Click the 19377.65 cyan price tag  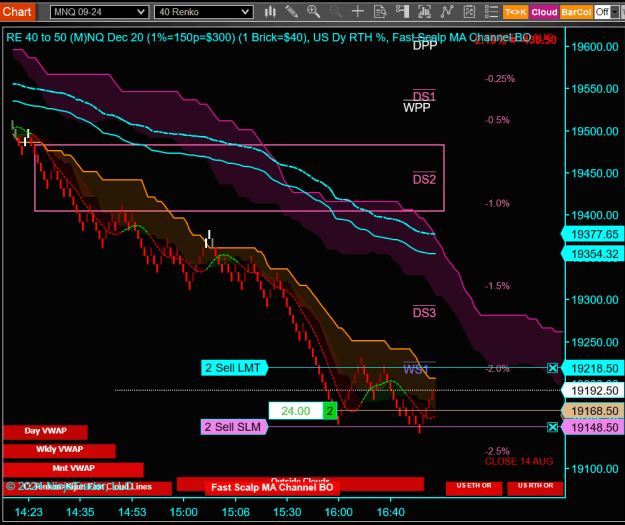pyautogui.click(x=593, y=234)
